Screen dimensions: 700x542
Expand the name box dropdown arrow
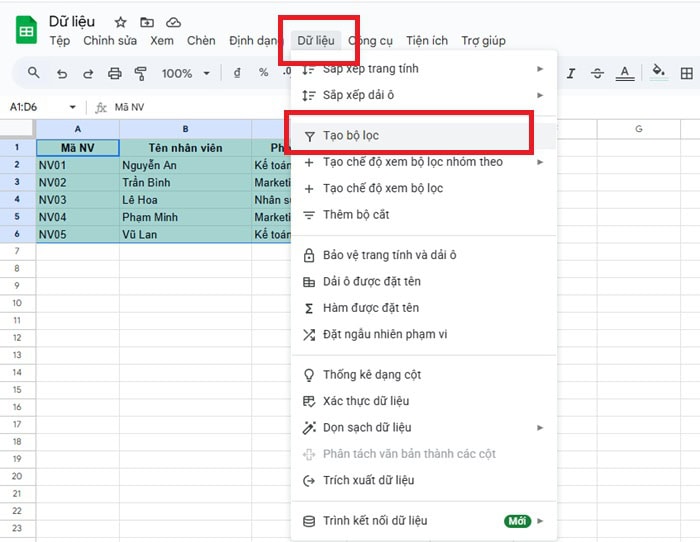pos(73,107)
